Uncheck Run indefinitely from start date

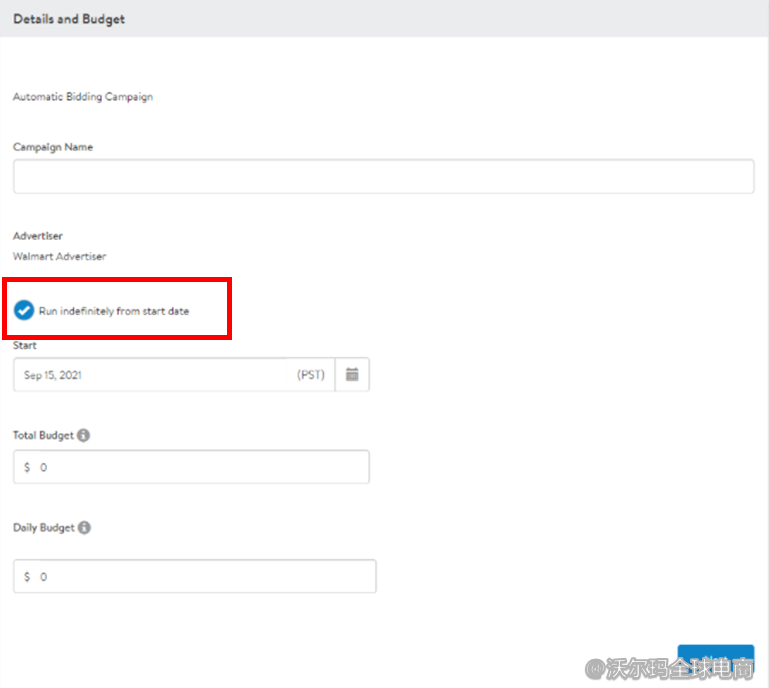tap(24, 310)
